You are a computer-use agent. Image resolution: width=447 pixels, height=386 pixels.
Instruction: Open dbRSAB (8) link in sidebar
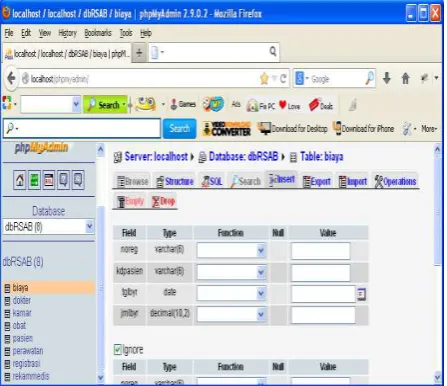[23, 262]
